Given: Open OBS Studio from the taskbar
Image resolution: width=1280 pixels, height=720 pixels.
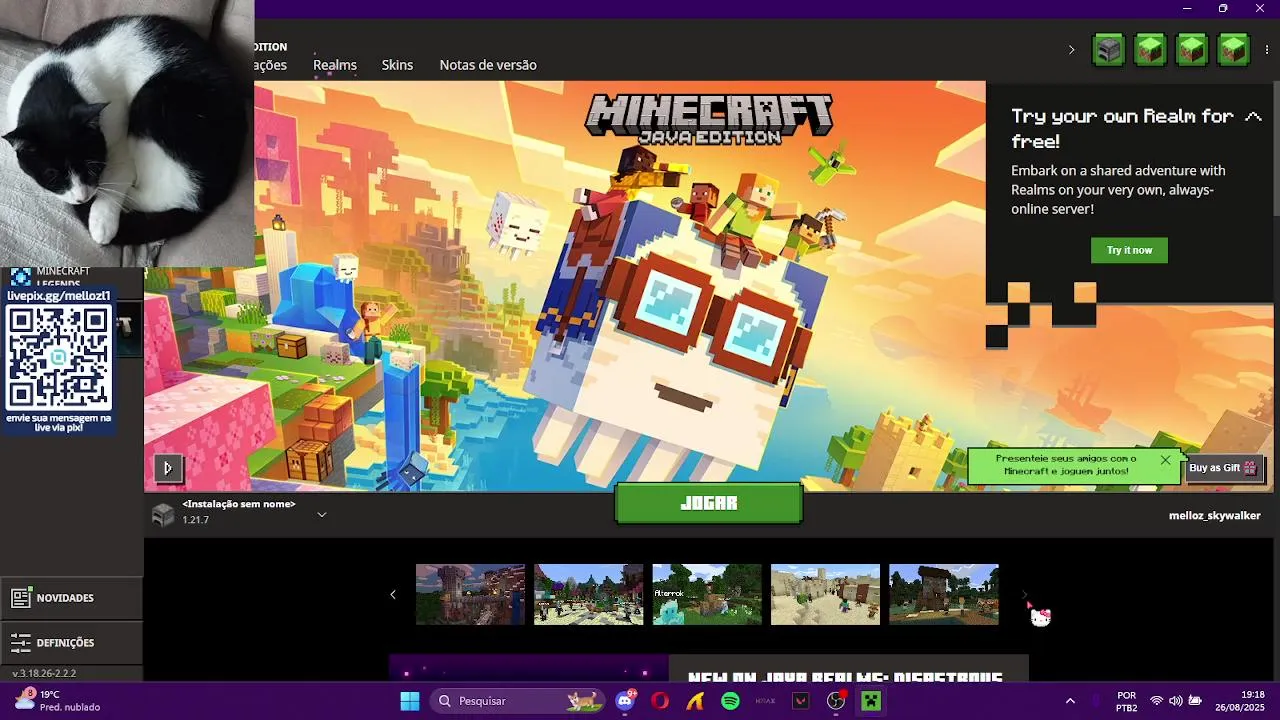Looking at the screenshot, I should pyautogui.click(x=836, y=701).
